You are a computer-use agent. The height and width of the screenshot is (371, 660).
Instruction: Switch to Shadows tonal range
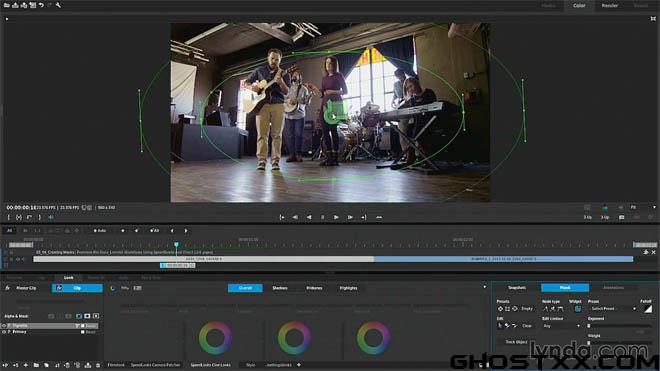pos(280,288)
